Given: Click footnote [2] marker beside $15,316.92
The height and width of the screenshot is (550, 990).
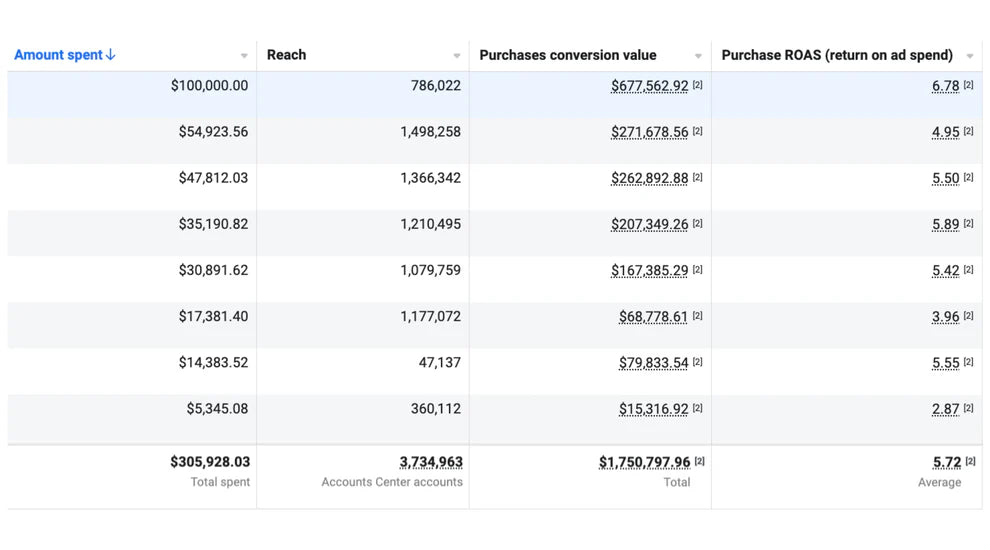Looking at the screenshot, I should tap(698, 408).
